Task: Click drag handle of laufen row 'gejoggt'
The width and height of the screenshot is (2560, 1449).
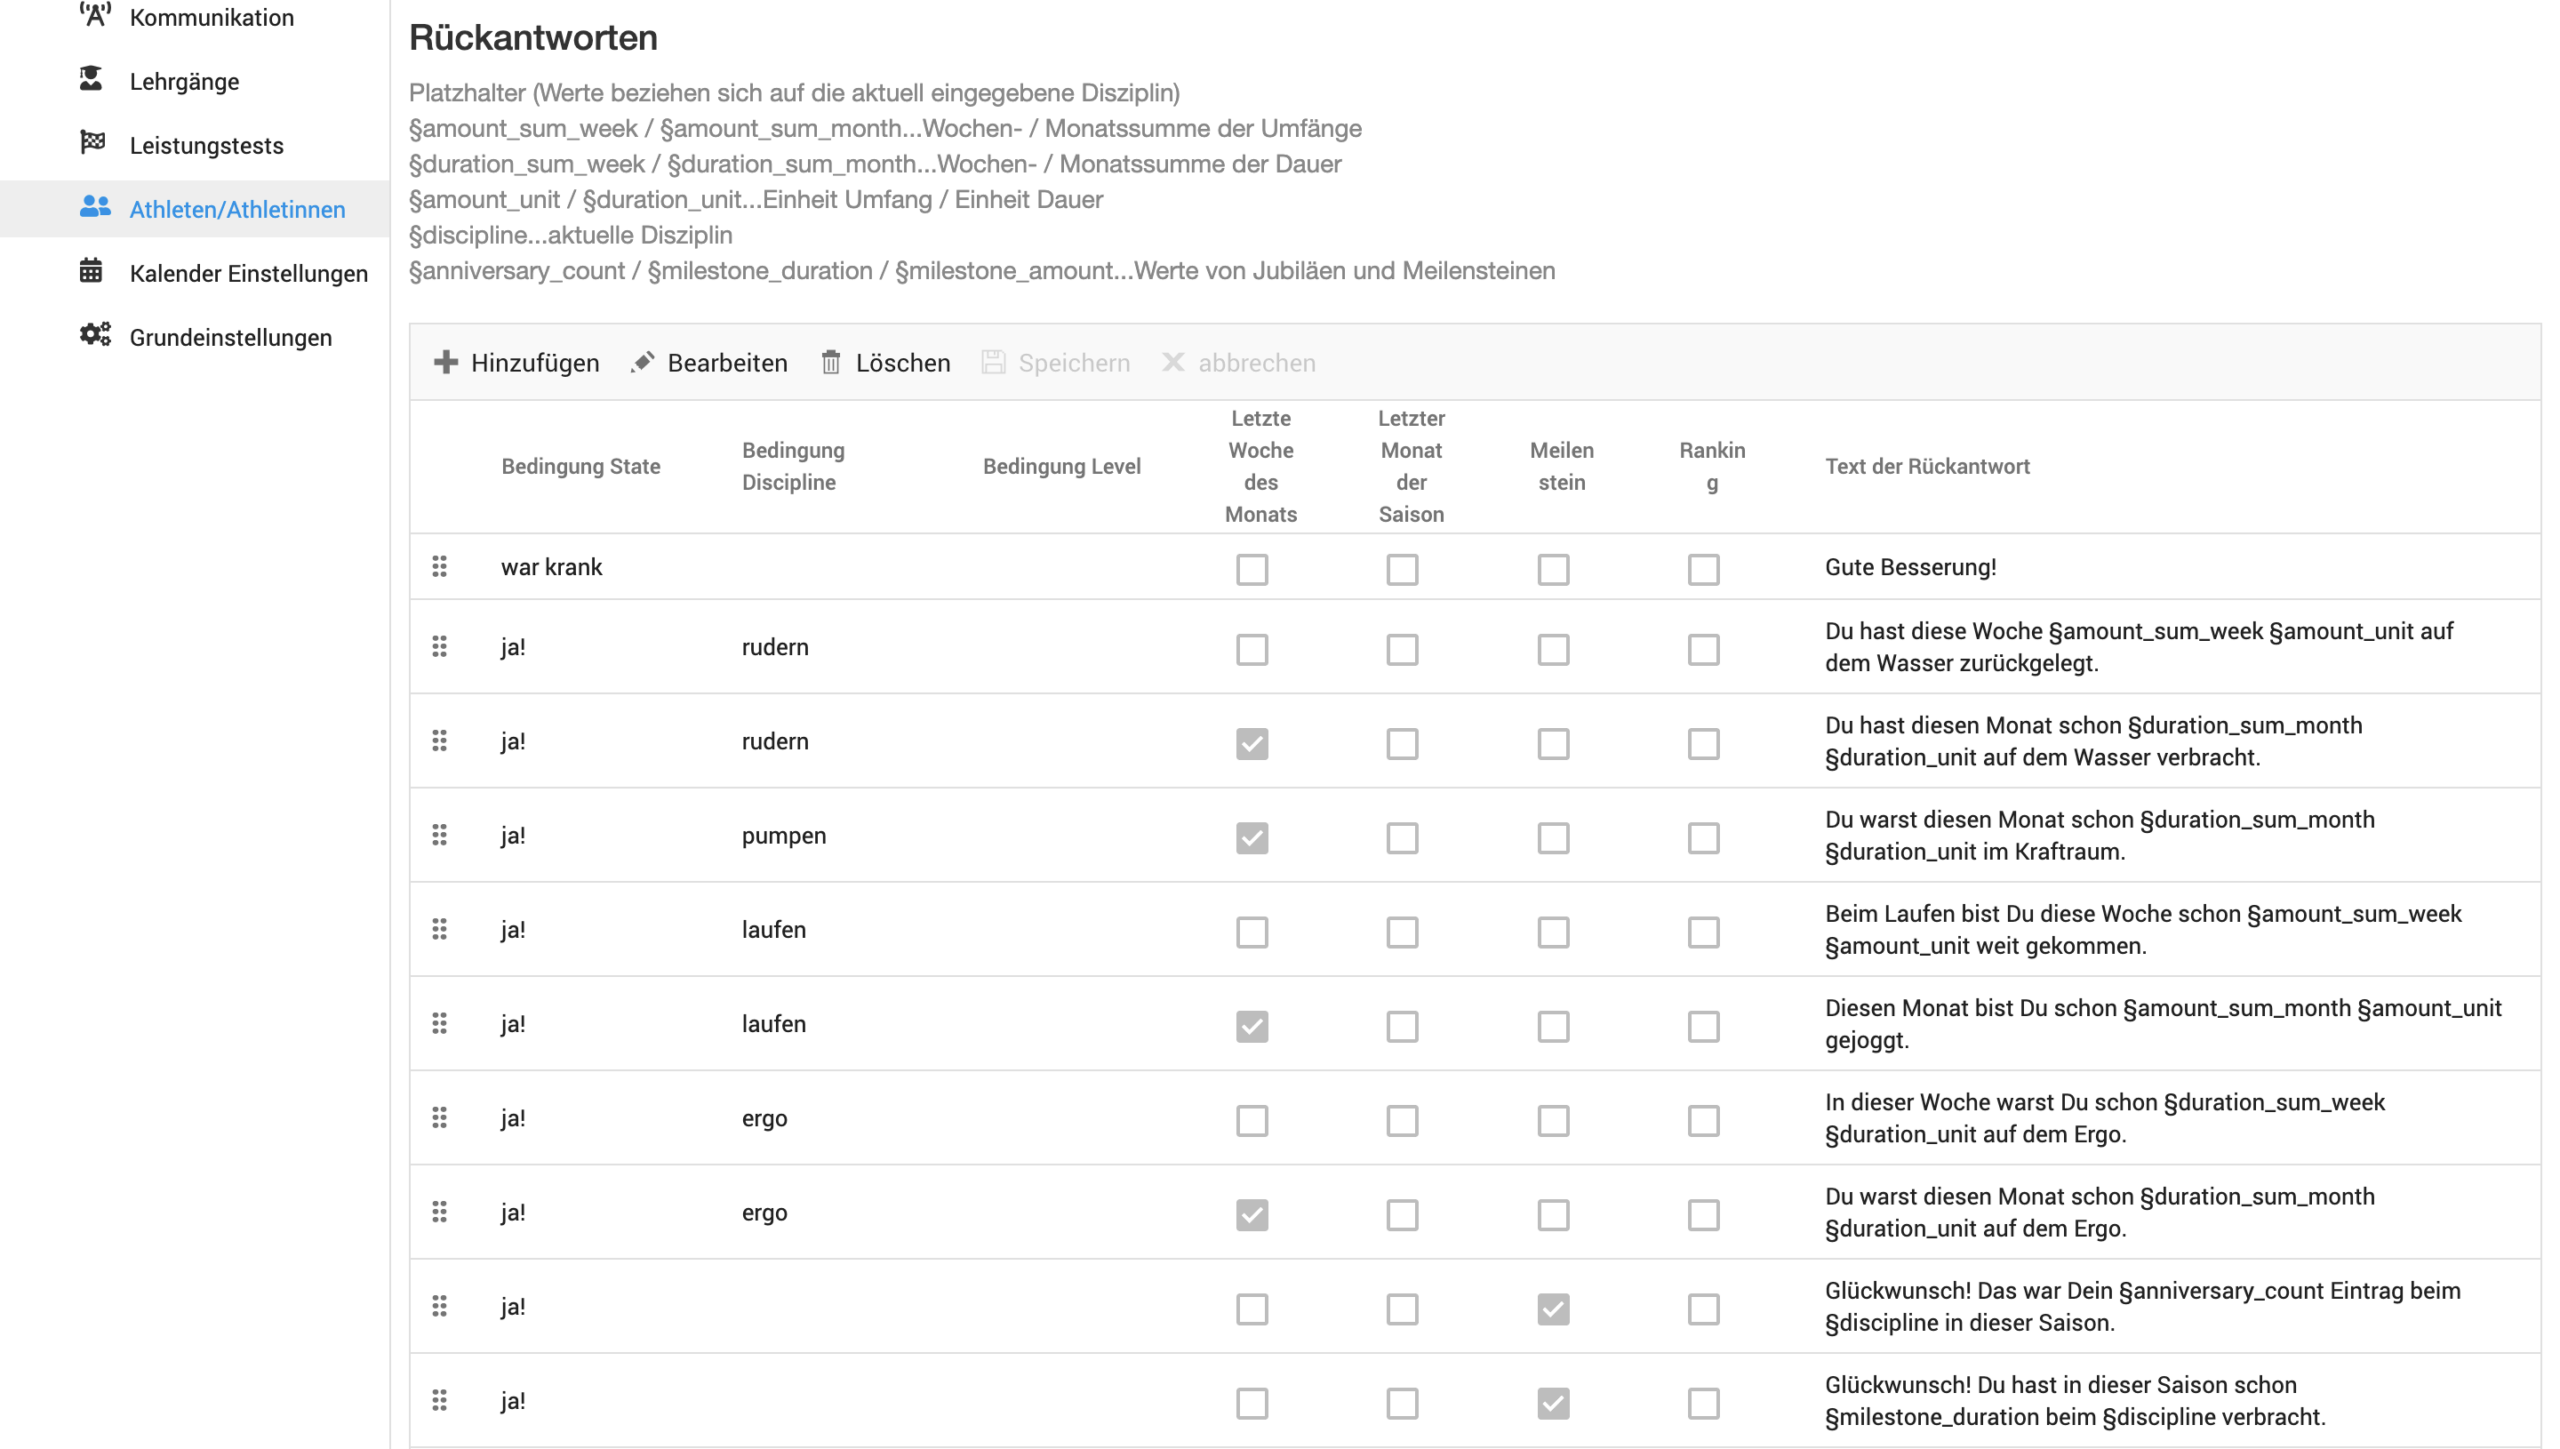Action: pyautogui.click(x=439, y=1024)
